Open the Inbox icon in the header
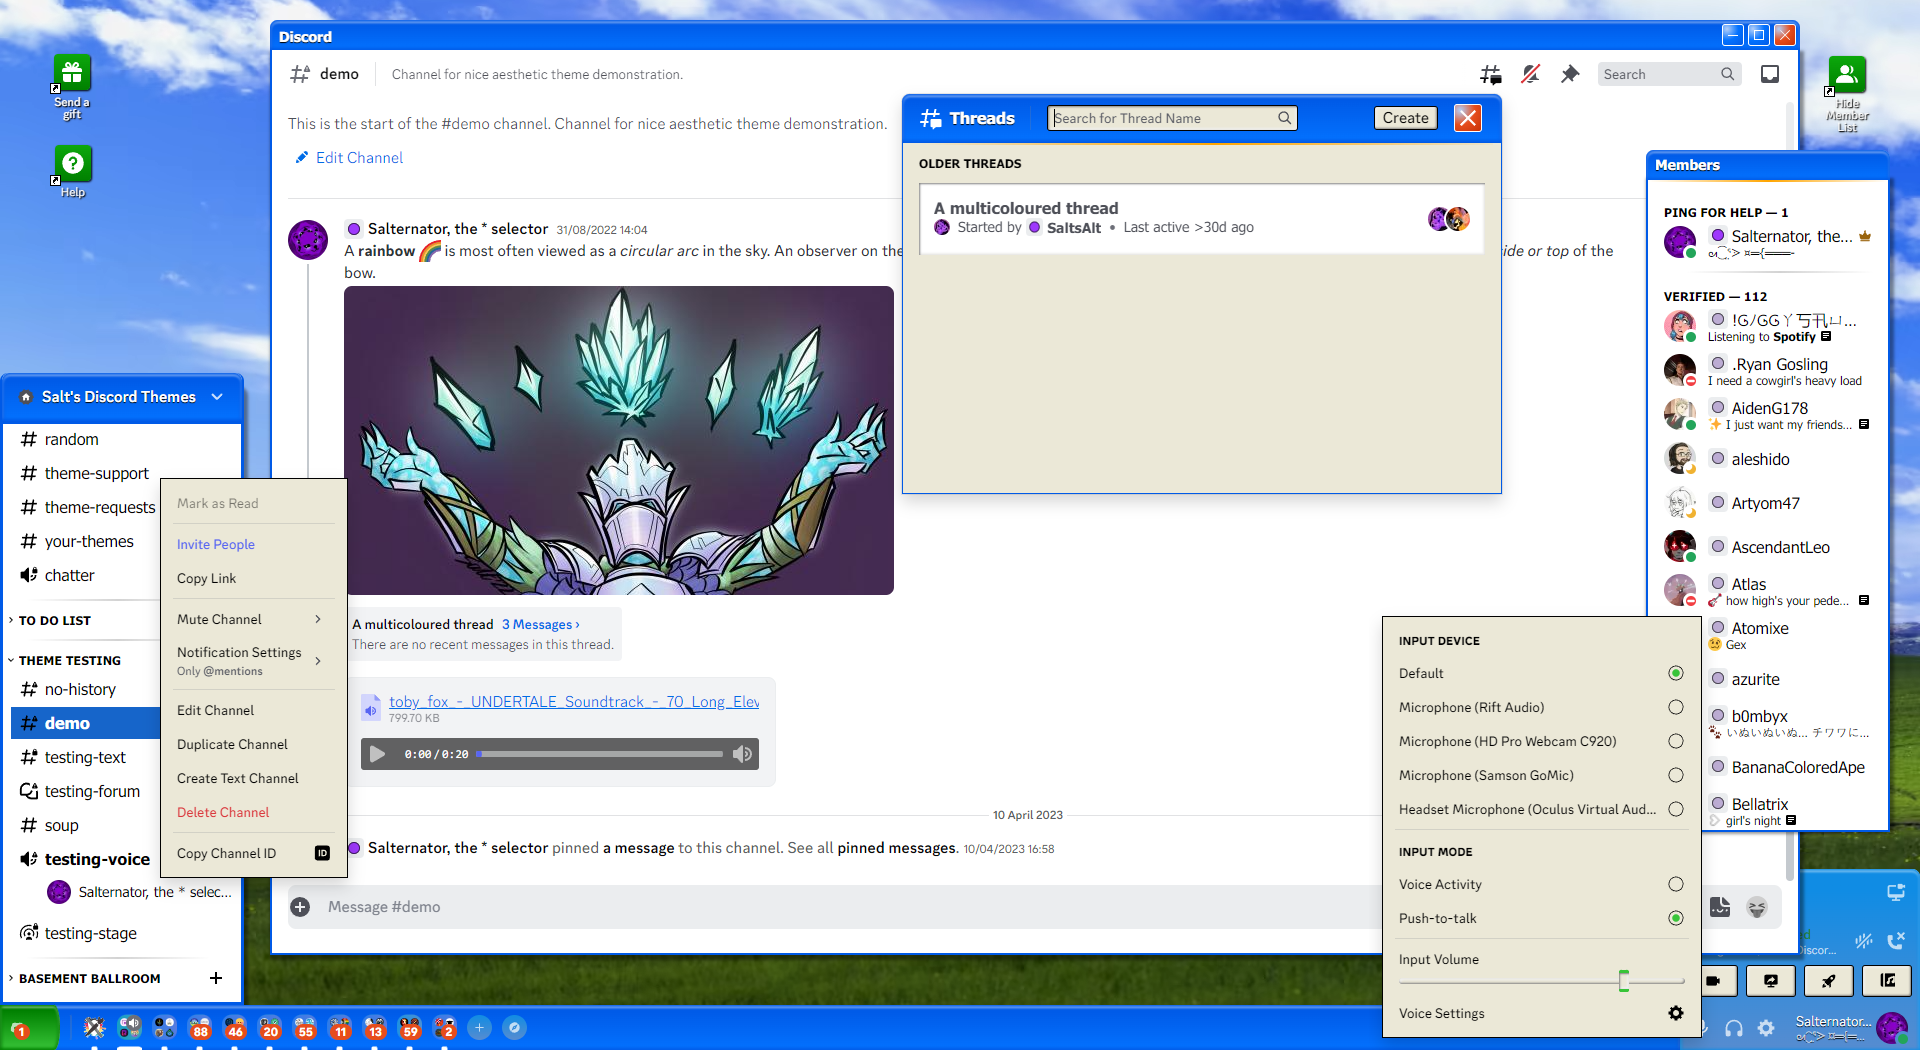 [1770, 74]
